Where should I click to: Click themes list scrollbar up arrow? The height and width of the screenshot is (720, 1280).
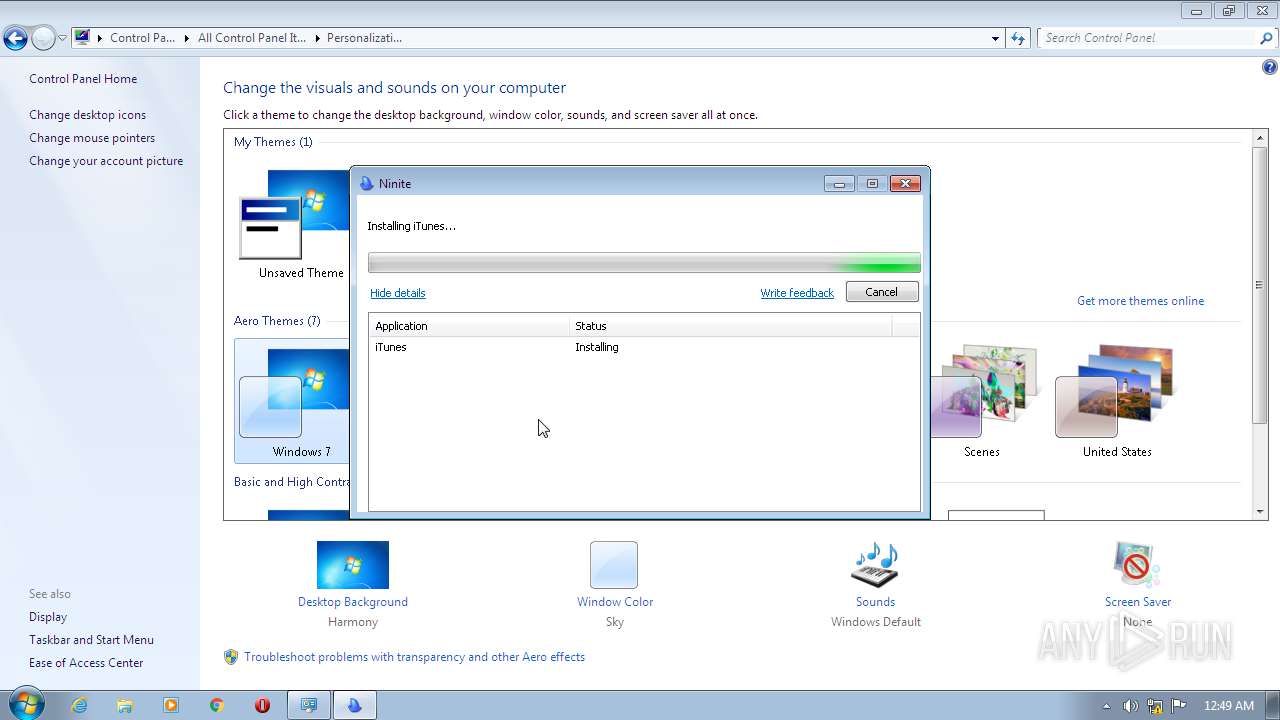click(1260, 137)
